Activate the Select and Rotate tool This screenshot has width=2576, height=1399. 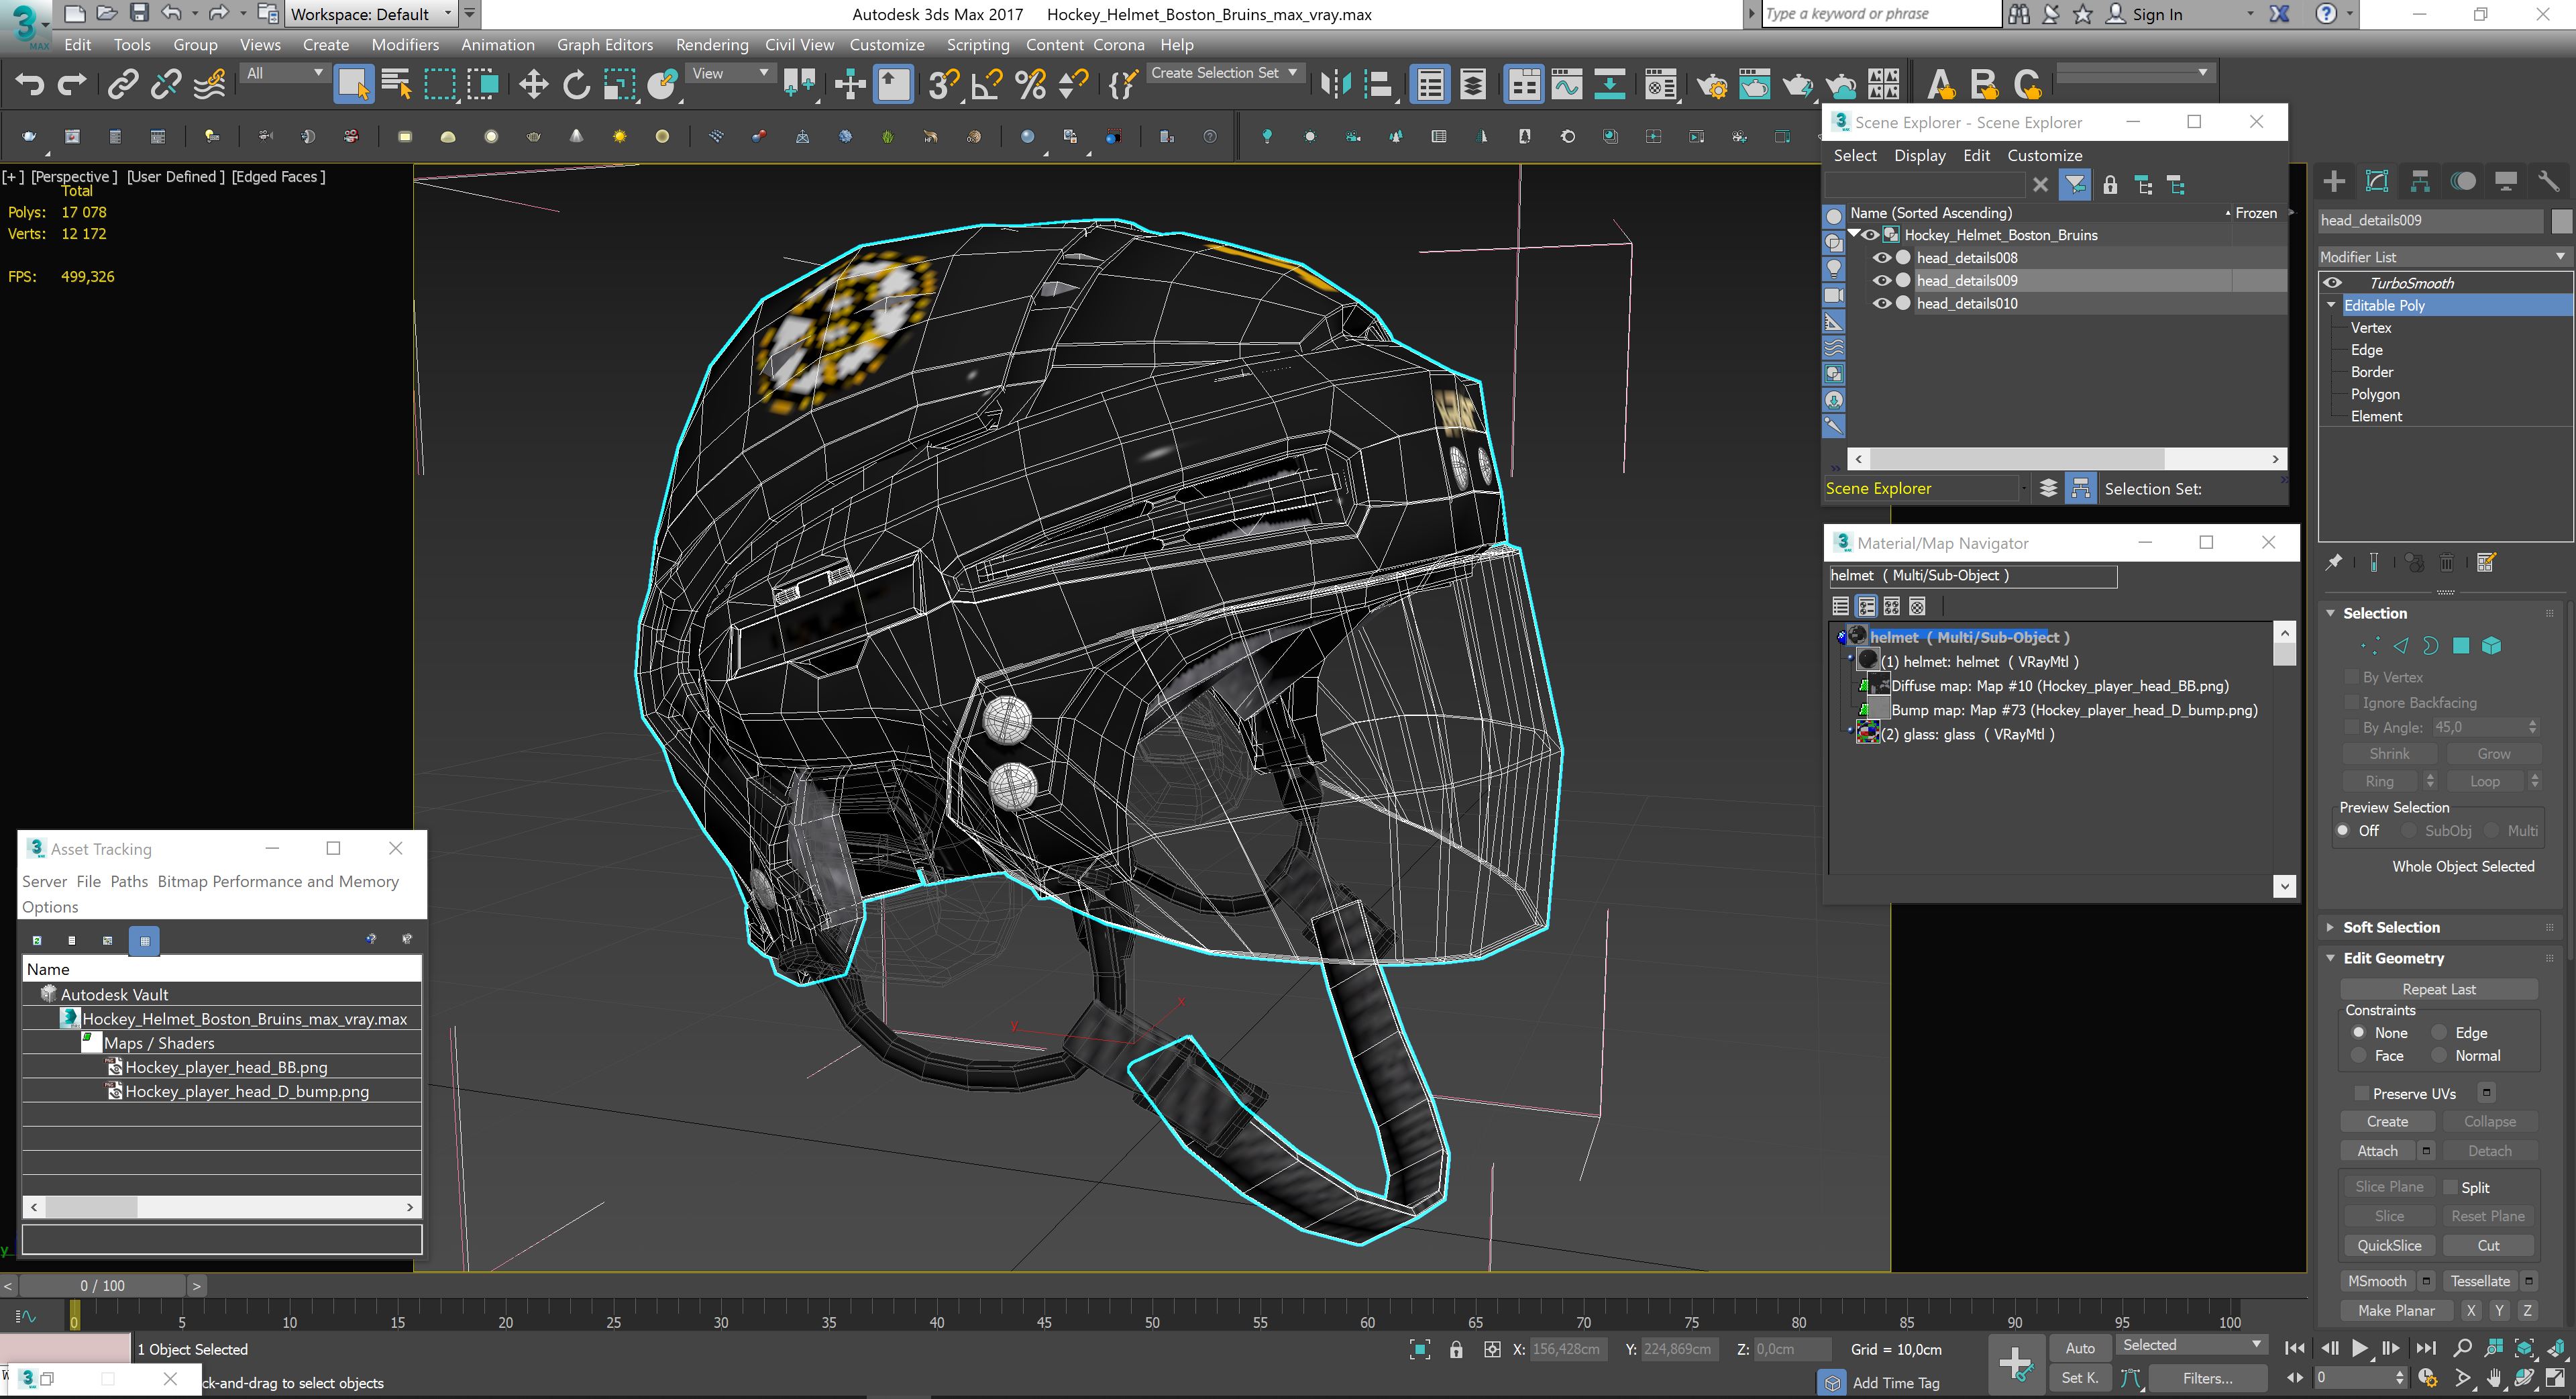point(576,85)
